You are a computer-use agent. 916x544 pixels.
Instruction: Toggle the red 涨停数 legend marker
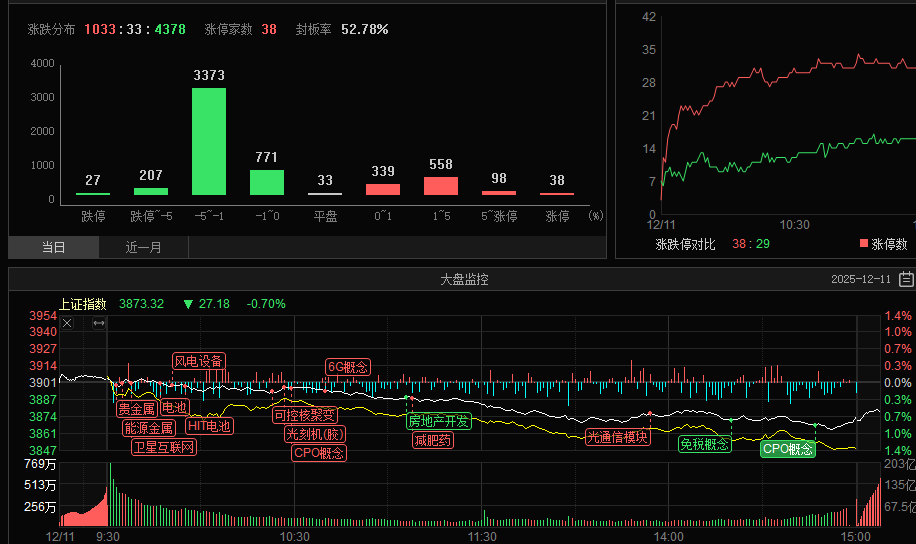[x=864, y=243]
